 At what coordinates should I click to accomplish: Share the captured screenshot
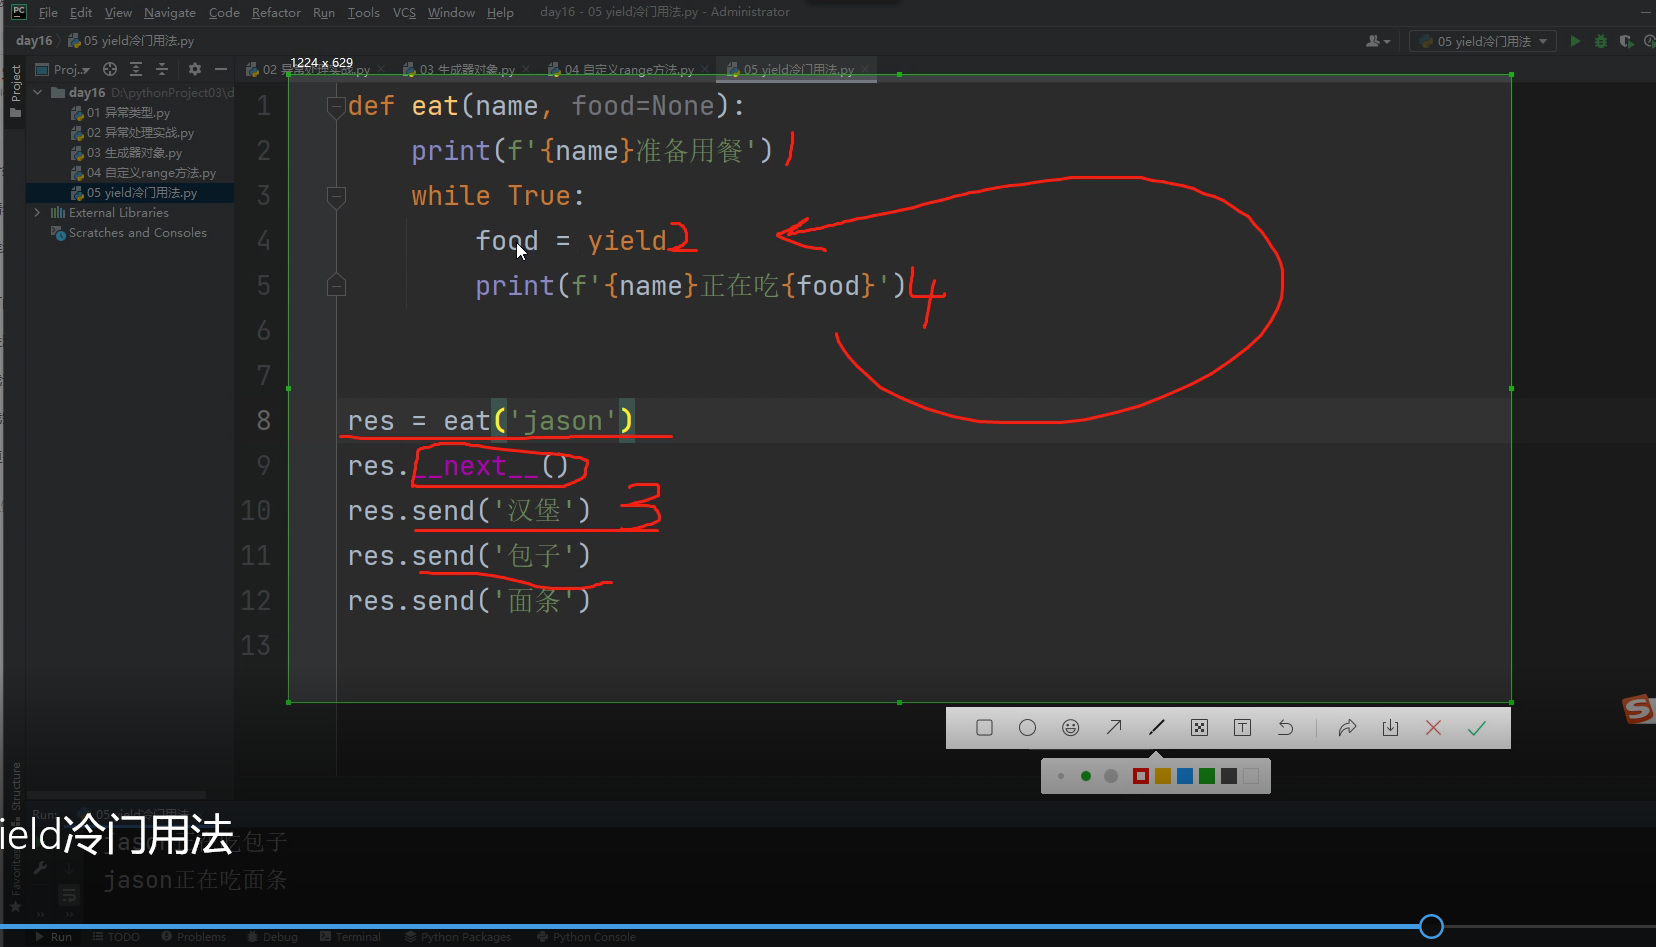[1347, 728]
